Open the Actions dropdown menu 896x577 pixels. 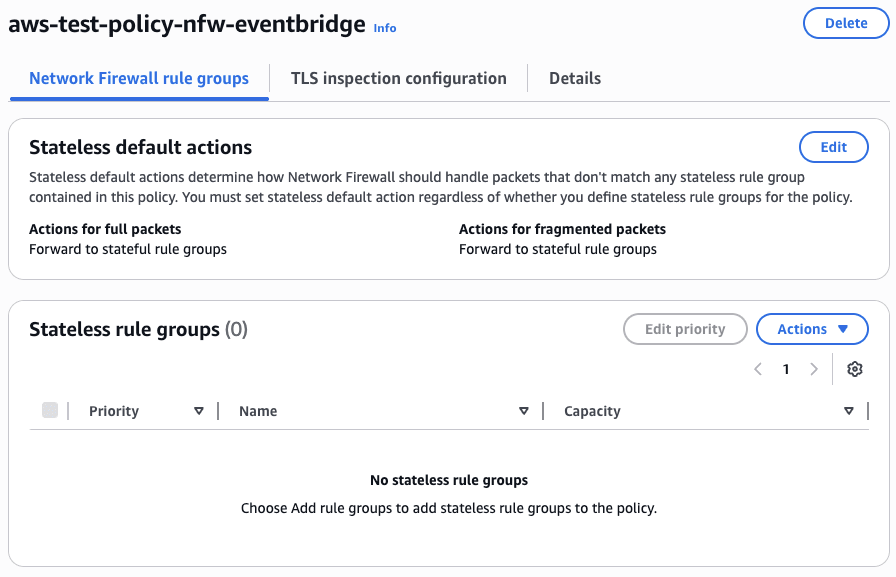click(812, 329)
